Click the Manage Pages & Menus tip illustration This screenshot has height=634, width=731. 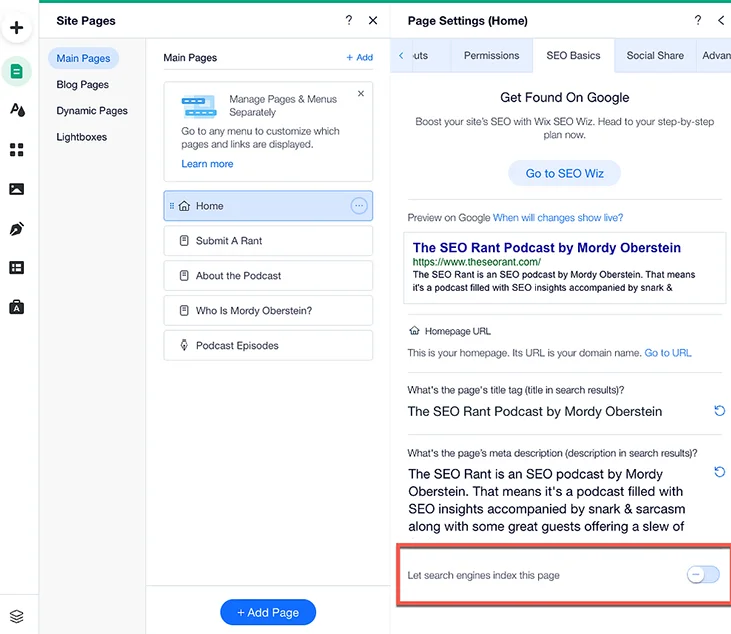tap(199, 106)
